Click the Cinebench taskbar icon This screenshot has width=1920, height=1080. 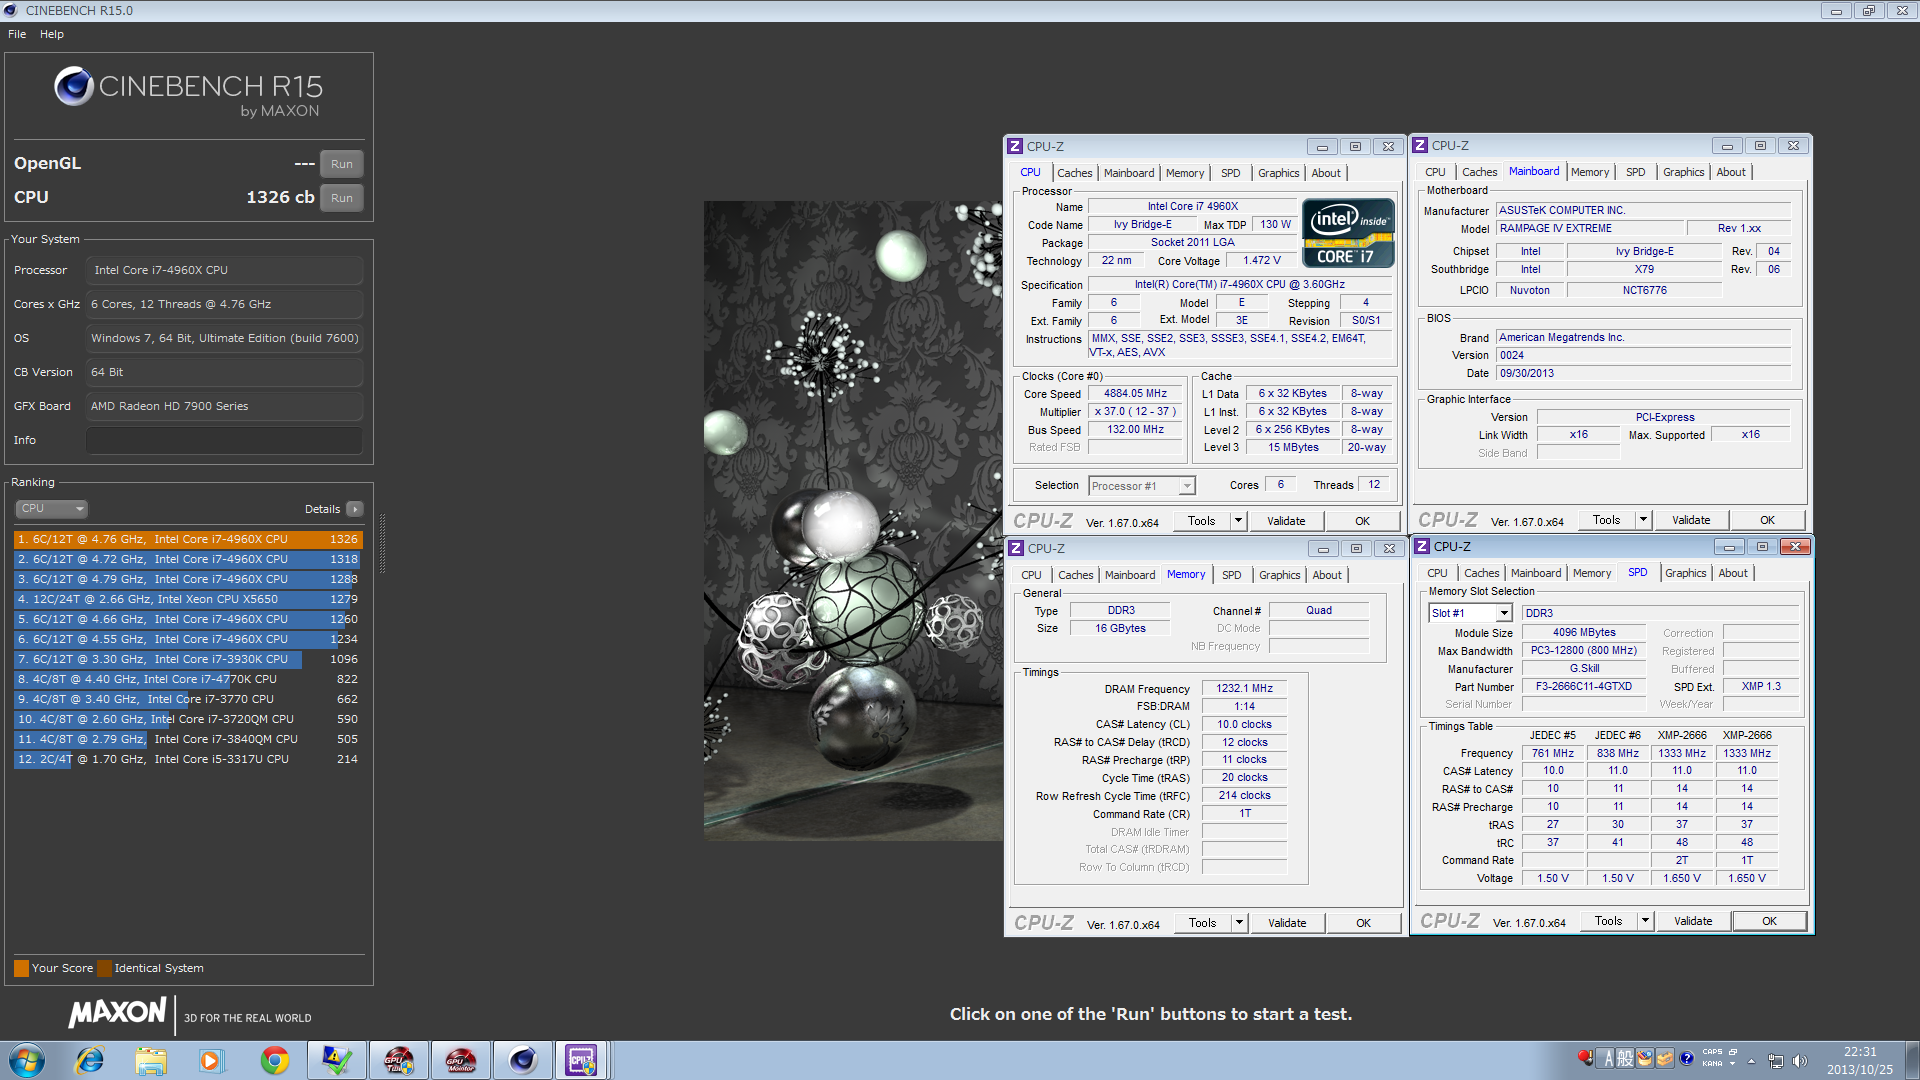[522, 1060]
